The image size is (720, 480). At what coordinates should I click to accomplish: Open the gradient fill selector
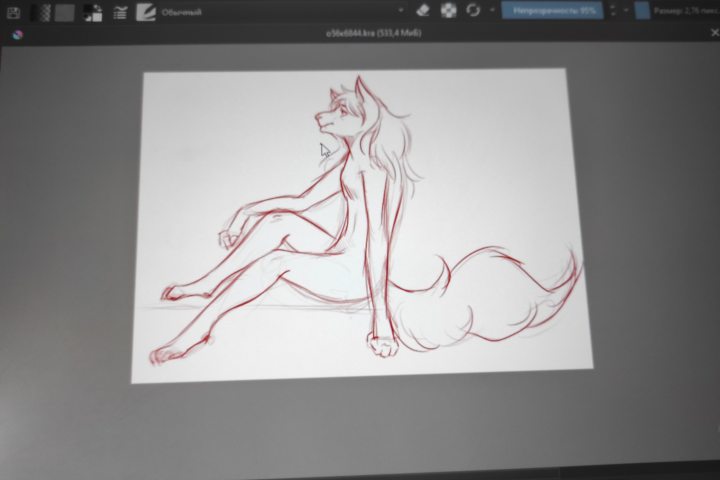(x=40, y=12)
